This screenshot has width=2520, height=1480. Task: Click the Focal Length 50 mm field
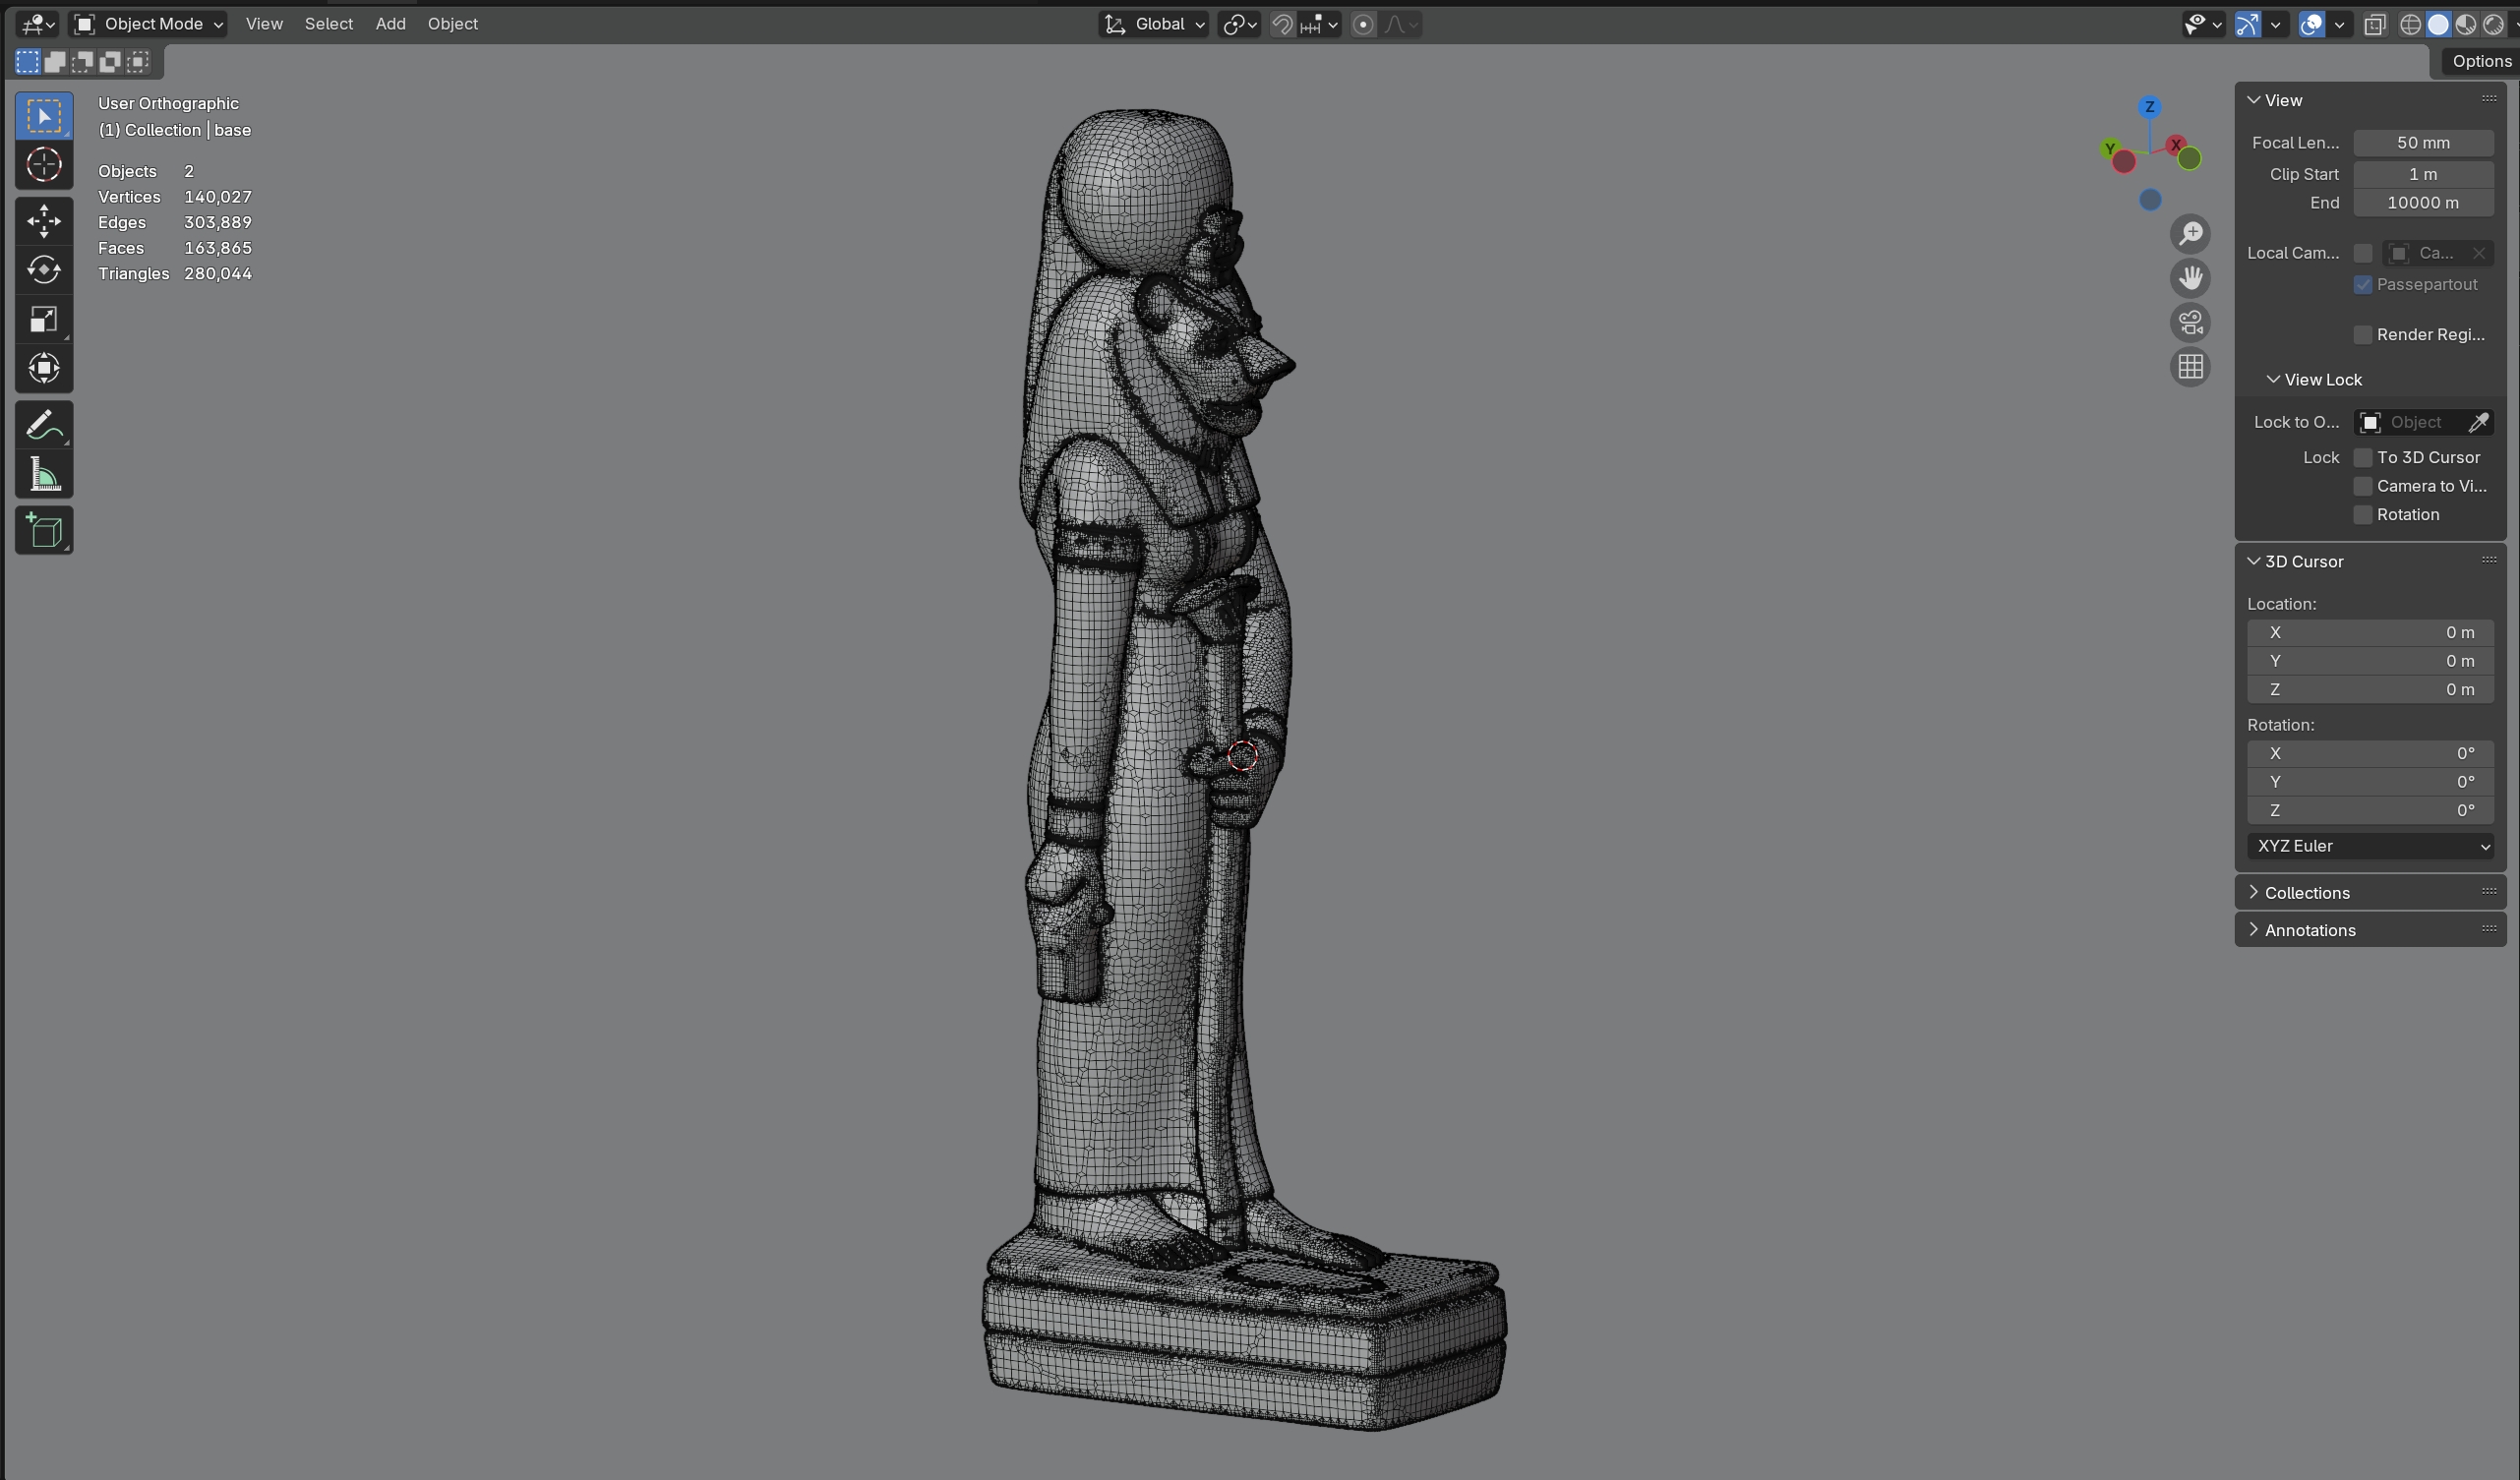pos(2422,143)
